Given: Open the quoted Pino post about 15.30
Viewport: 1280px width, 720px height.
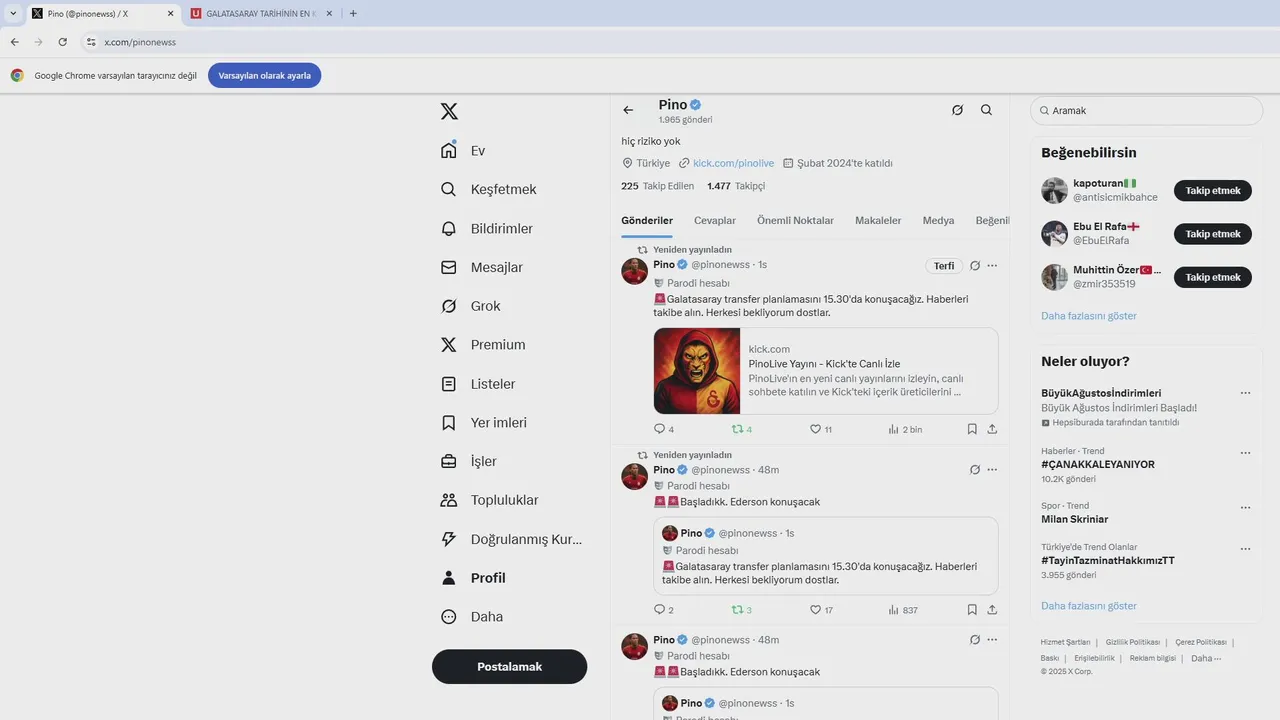Looking at the screenshot, I should (826, 556).
